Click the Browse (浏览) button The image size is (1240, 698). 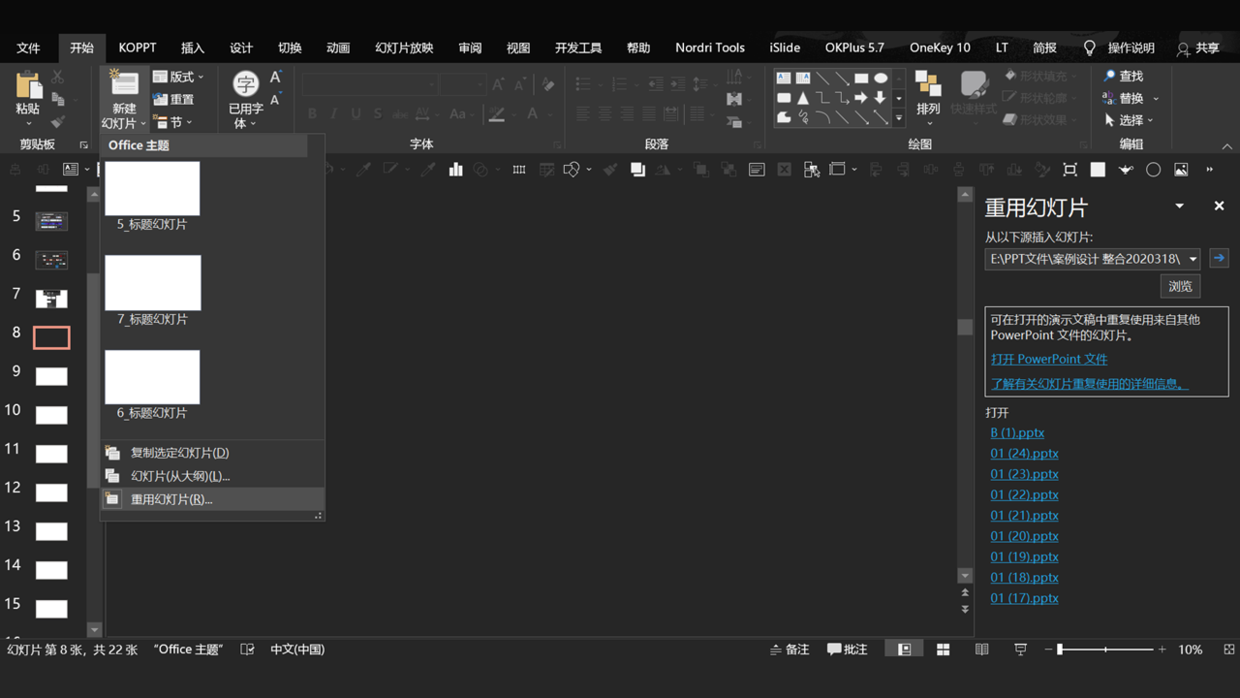pos(1180,287)
